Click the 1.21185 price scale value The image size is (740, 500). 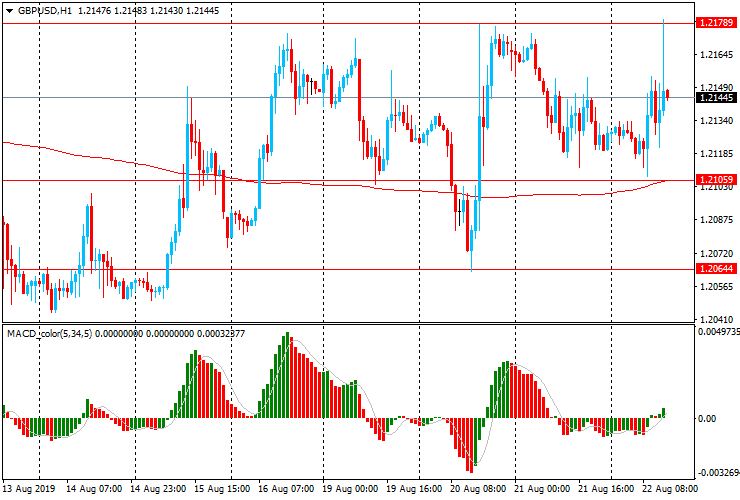click(717, 154)
